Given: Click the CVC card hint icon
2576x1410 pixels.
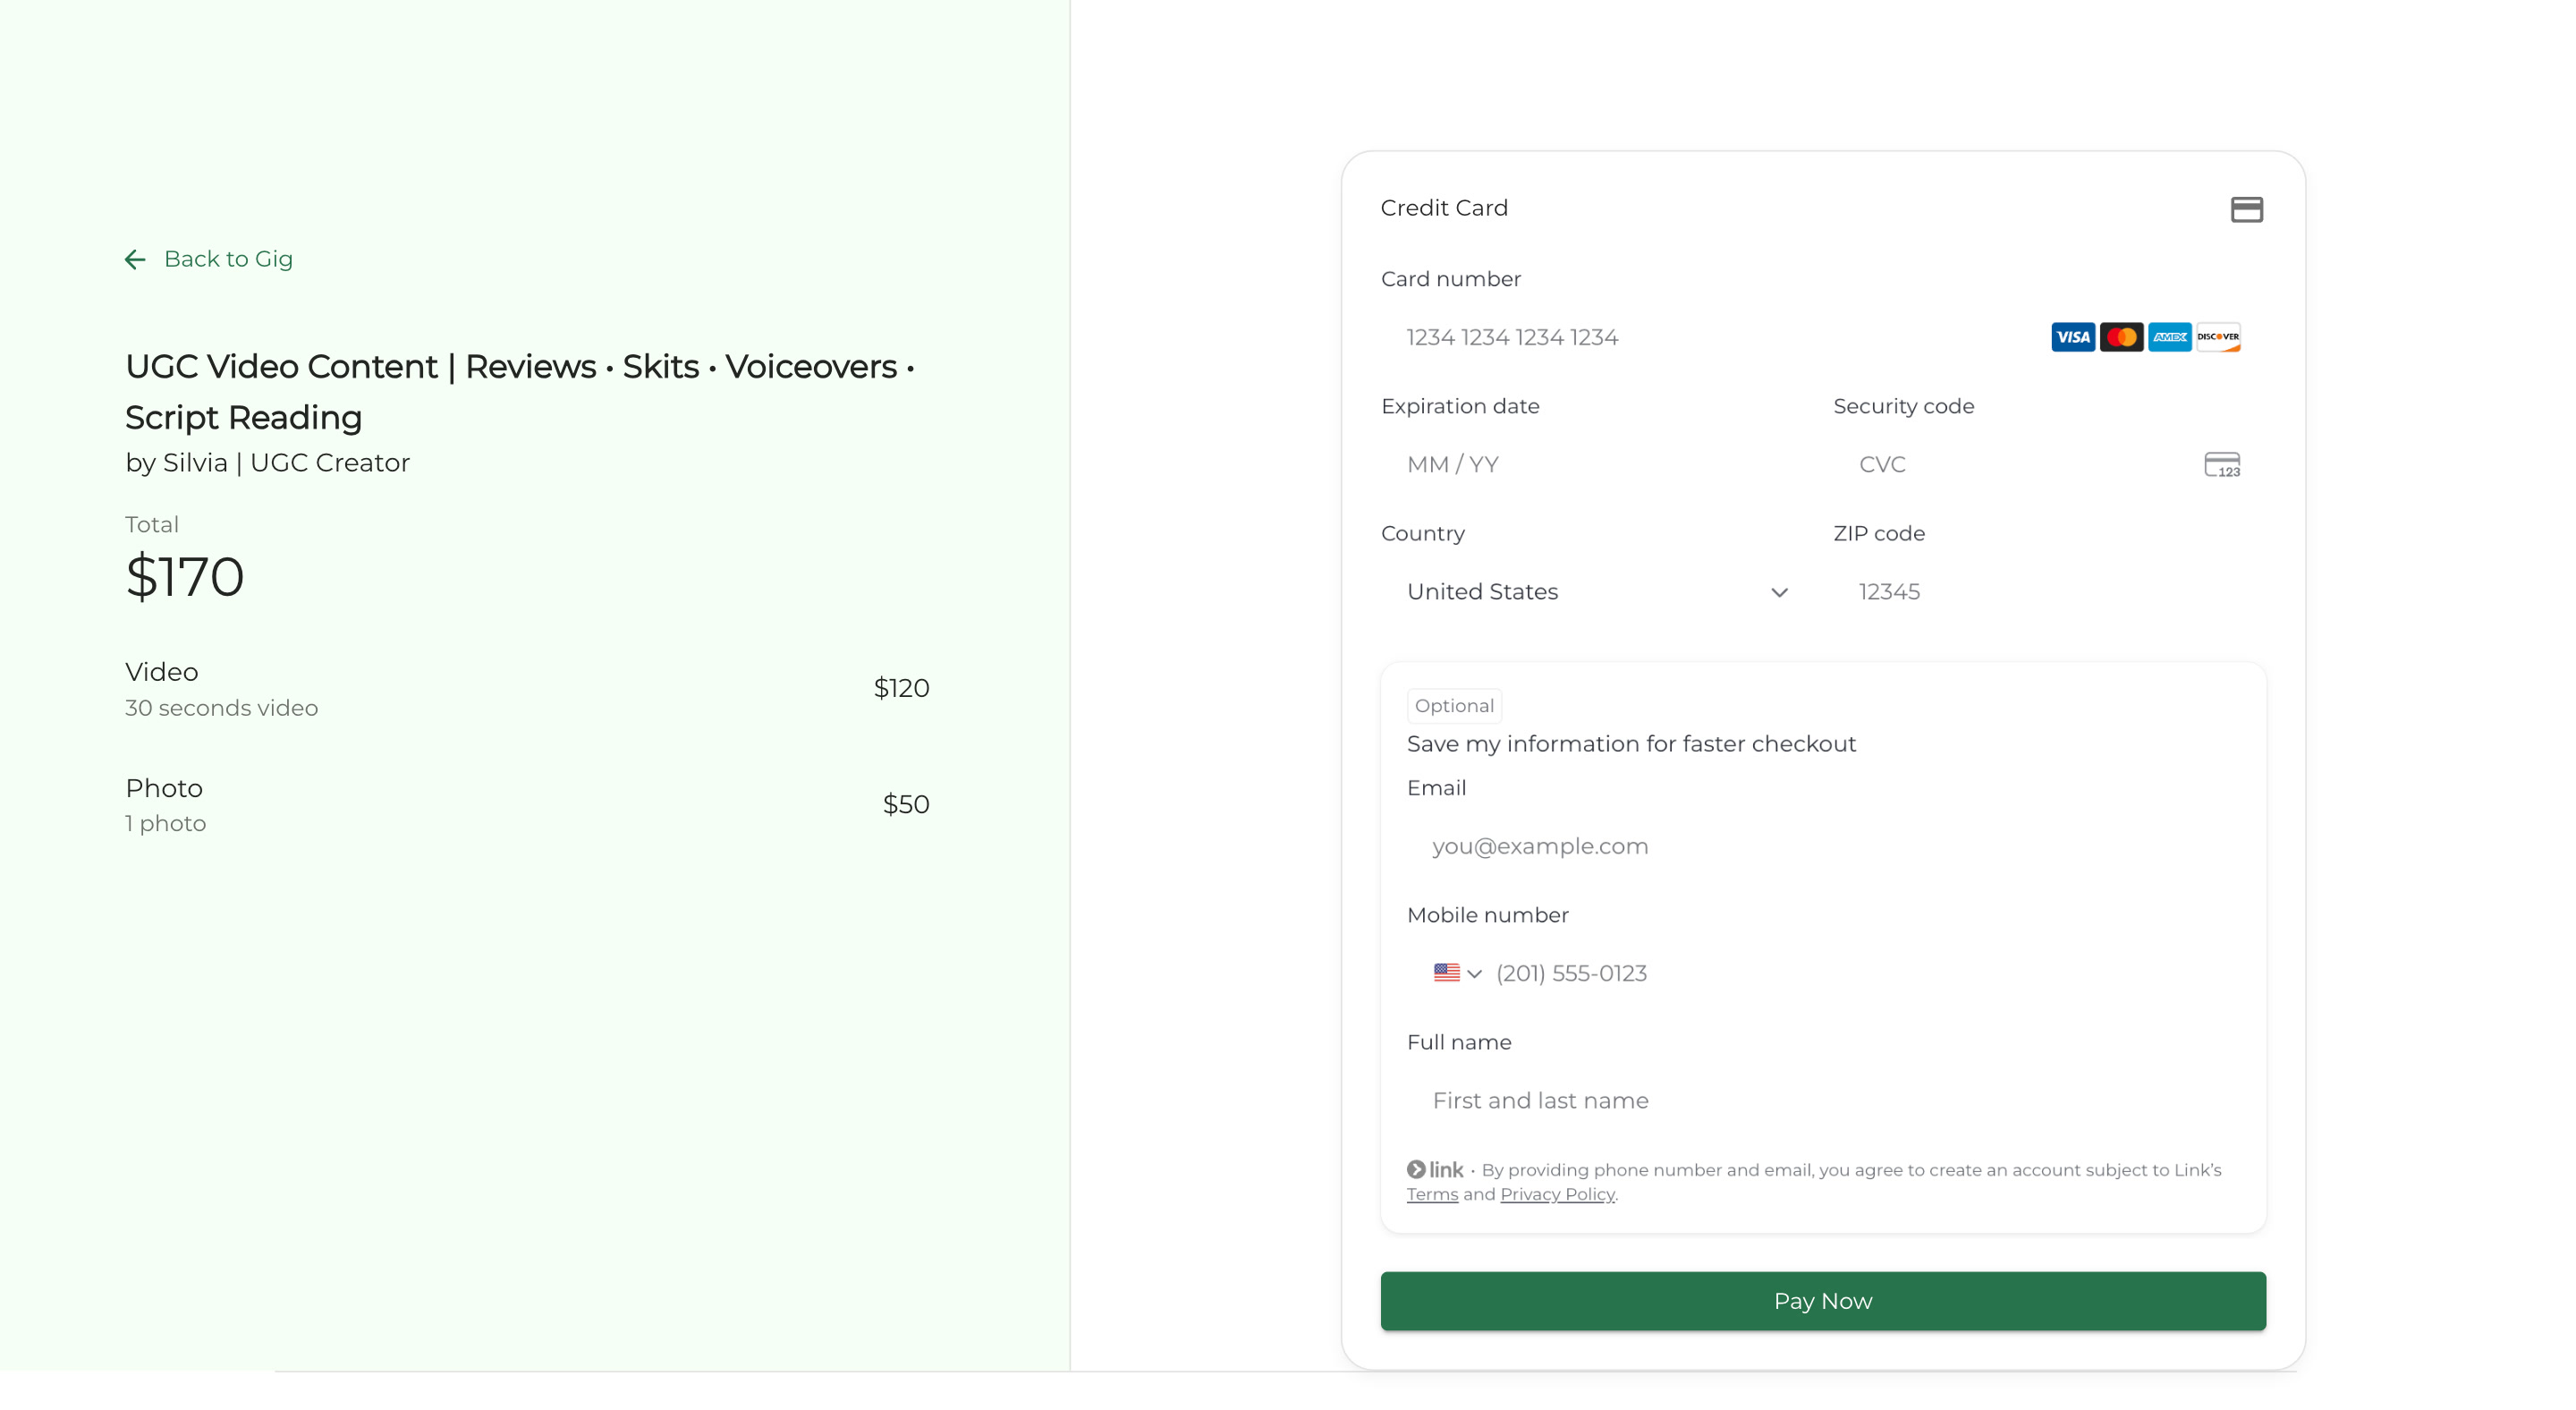Looking at the screenshot, I should (2222, 465).
